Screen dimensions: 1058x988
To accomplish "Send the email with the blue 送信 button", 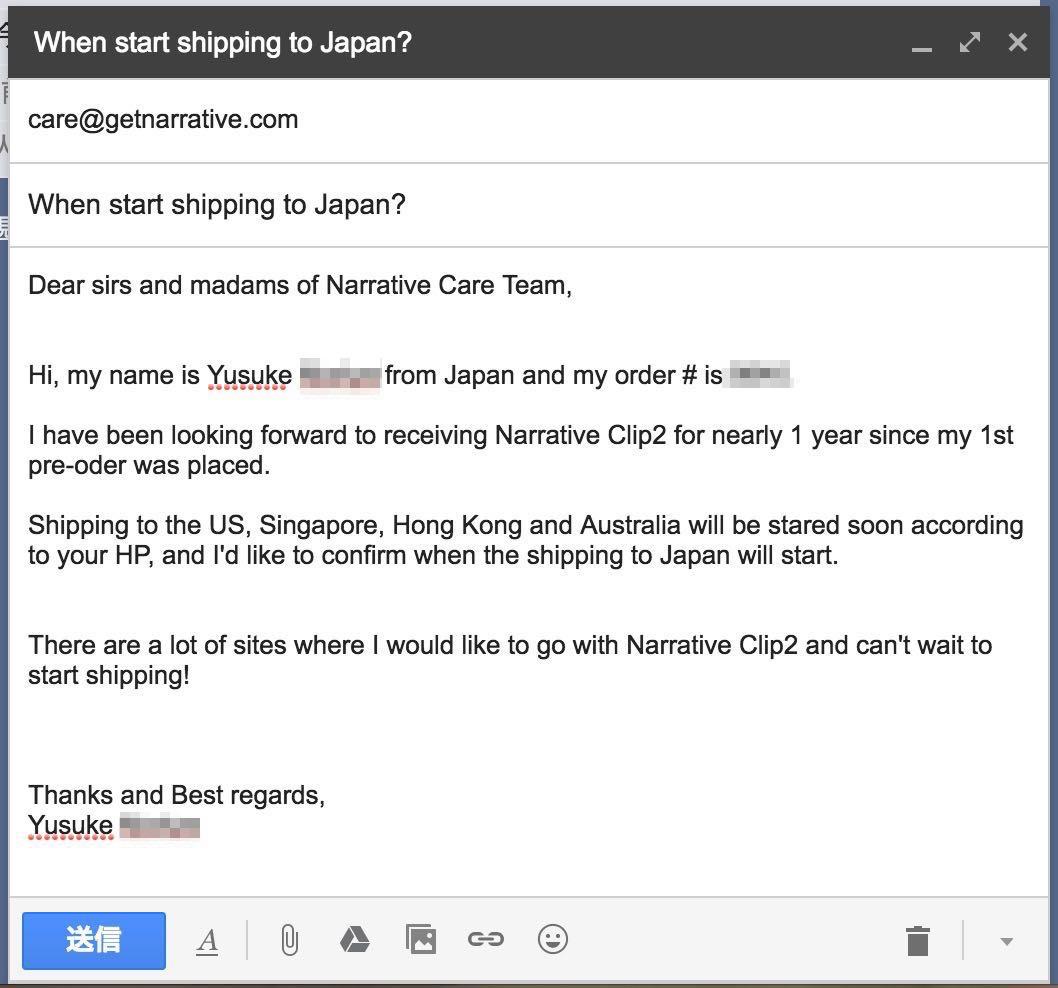I will [94, 940].
